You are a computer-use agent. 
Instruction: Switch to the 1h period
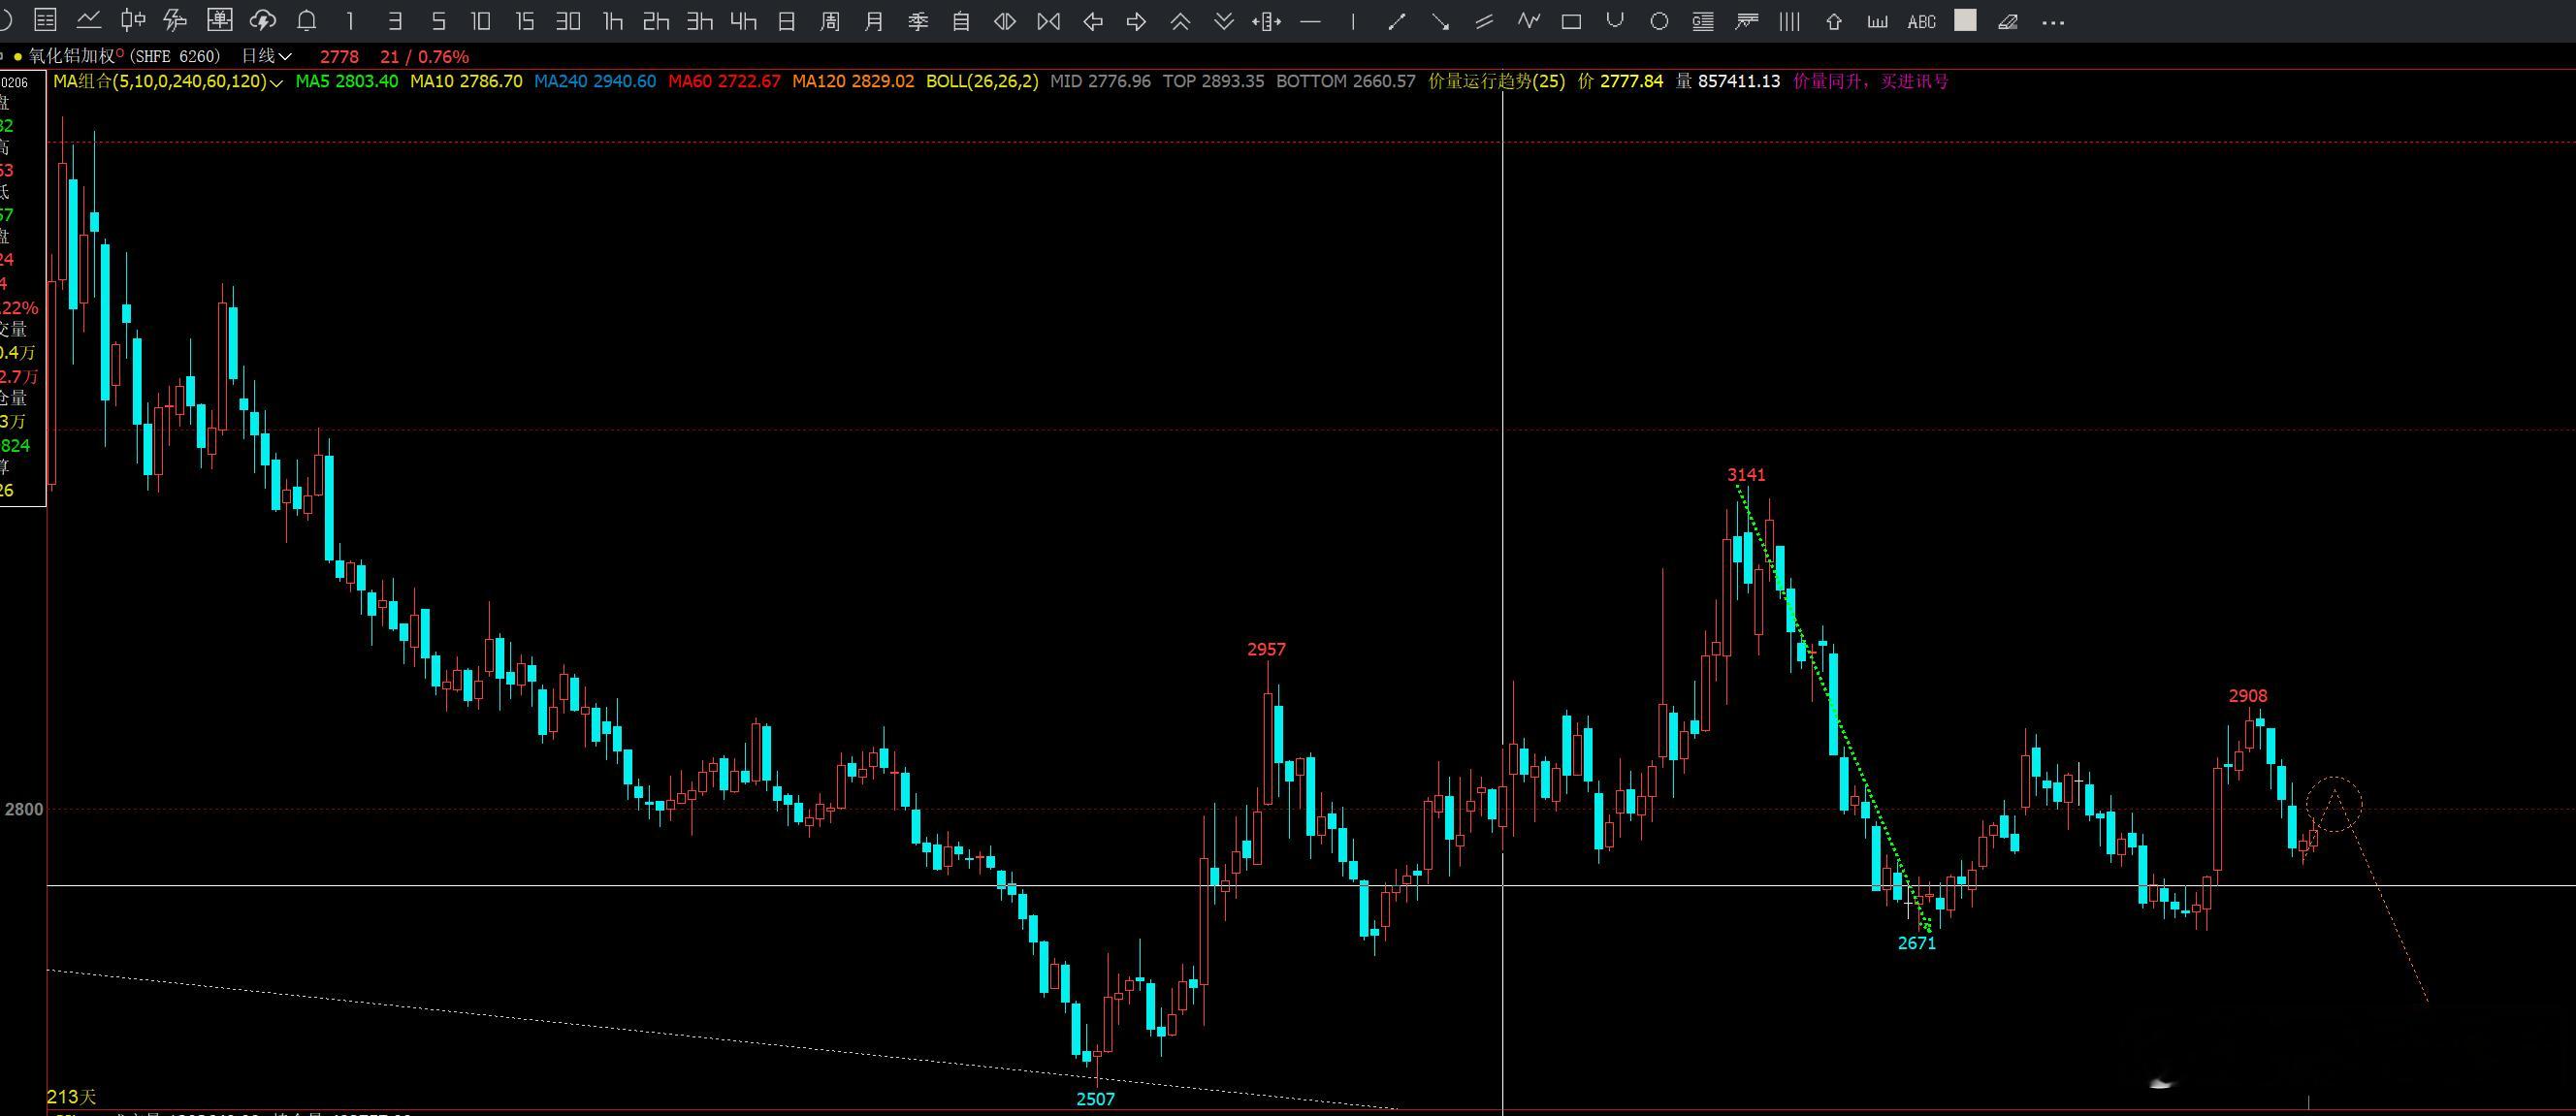click(613, 21)
